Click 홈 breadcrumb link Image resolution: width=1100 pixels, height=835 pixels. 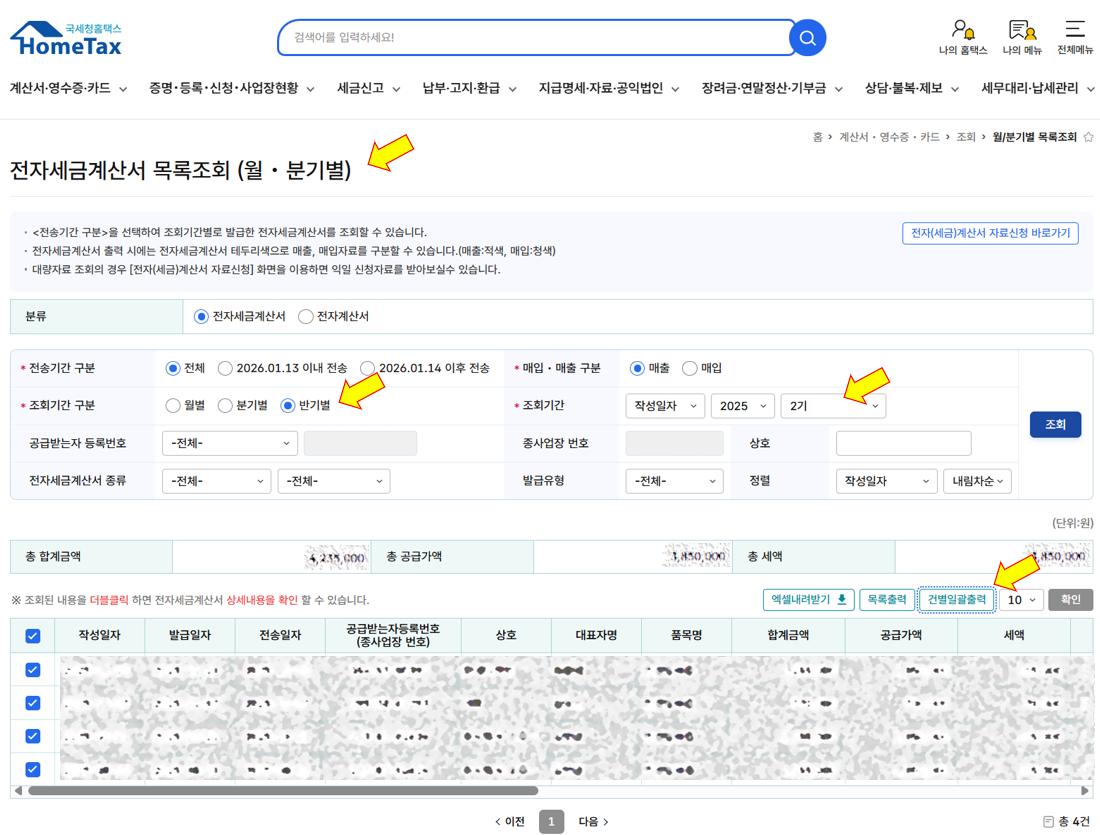[x=817, y=137]
